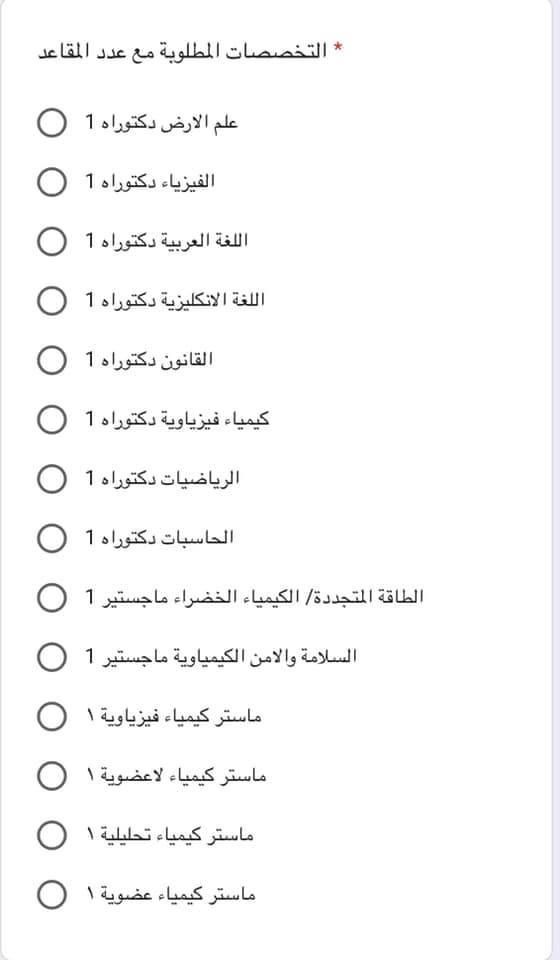This screenshot has height=960, width=560.
Task: Select radio button for علم الارض دكتوراه 1
Action: [x=51, y=122]
